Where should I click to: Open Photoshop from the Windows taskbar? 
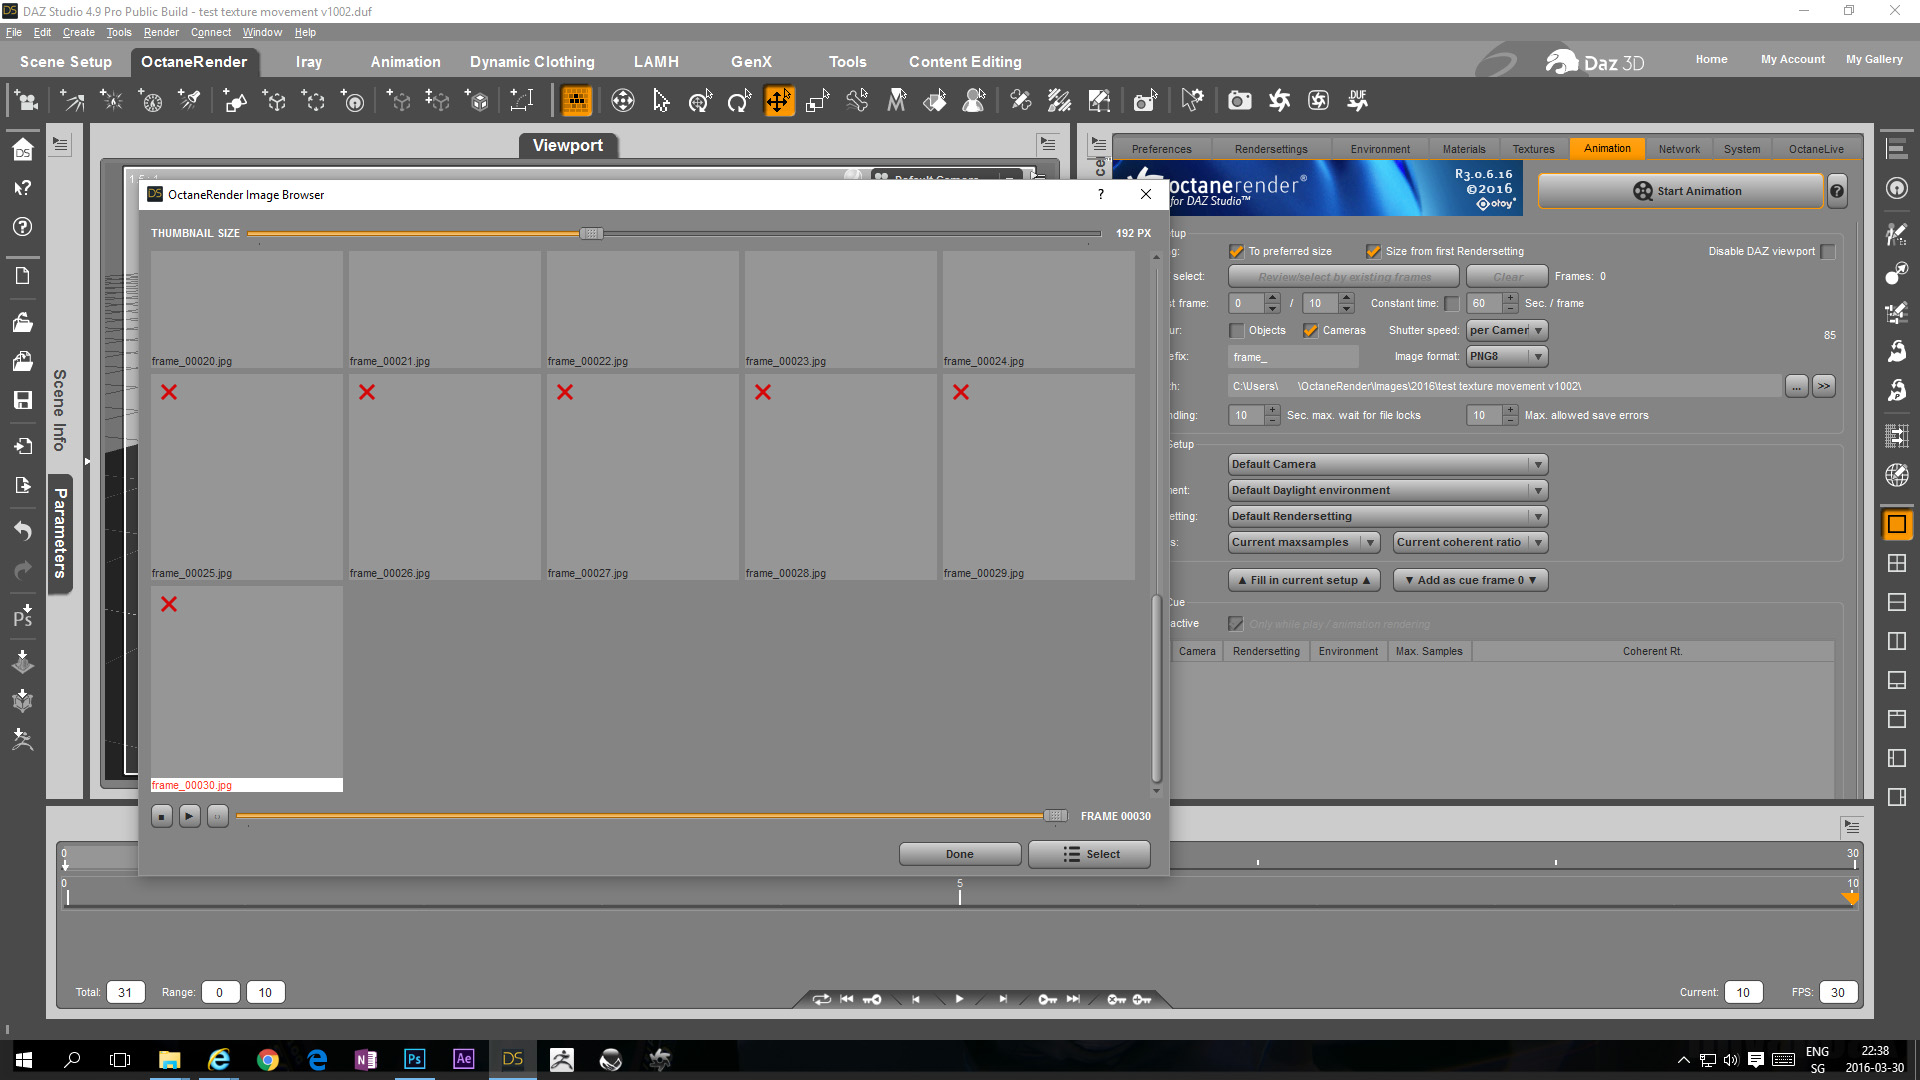[414, 1059]
